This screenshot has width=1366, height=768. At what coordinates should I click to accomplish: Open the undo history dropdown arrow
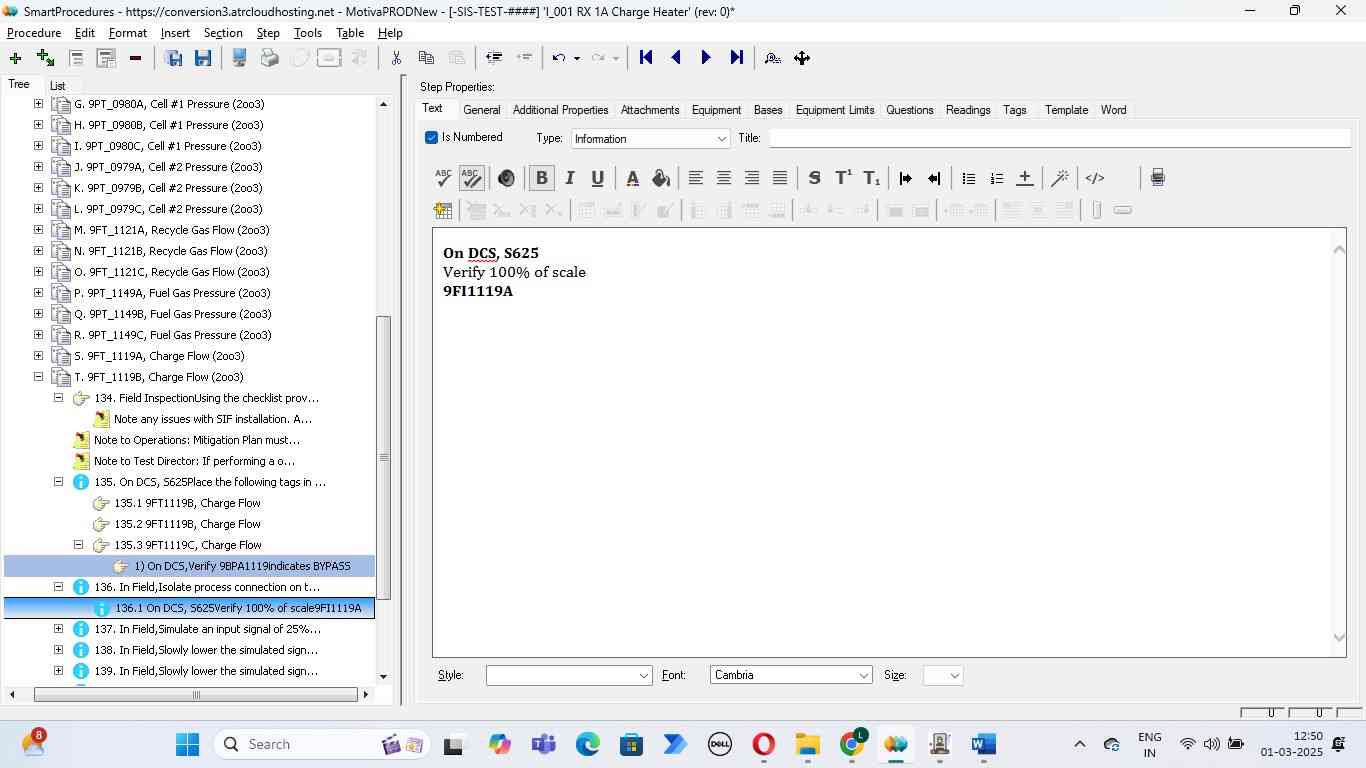coord(577,58)
